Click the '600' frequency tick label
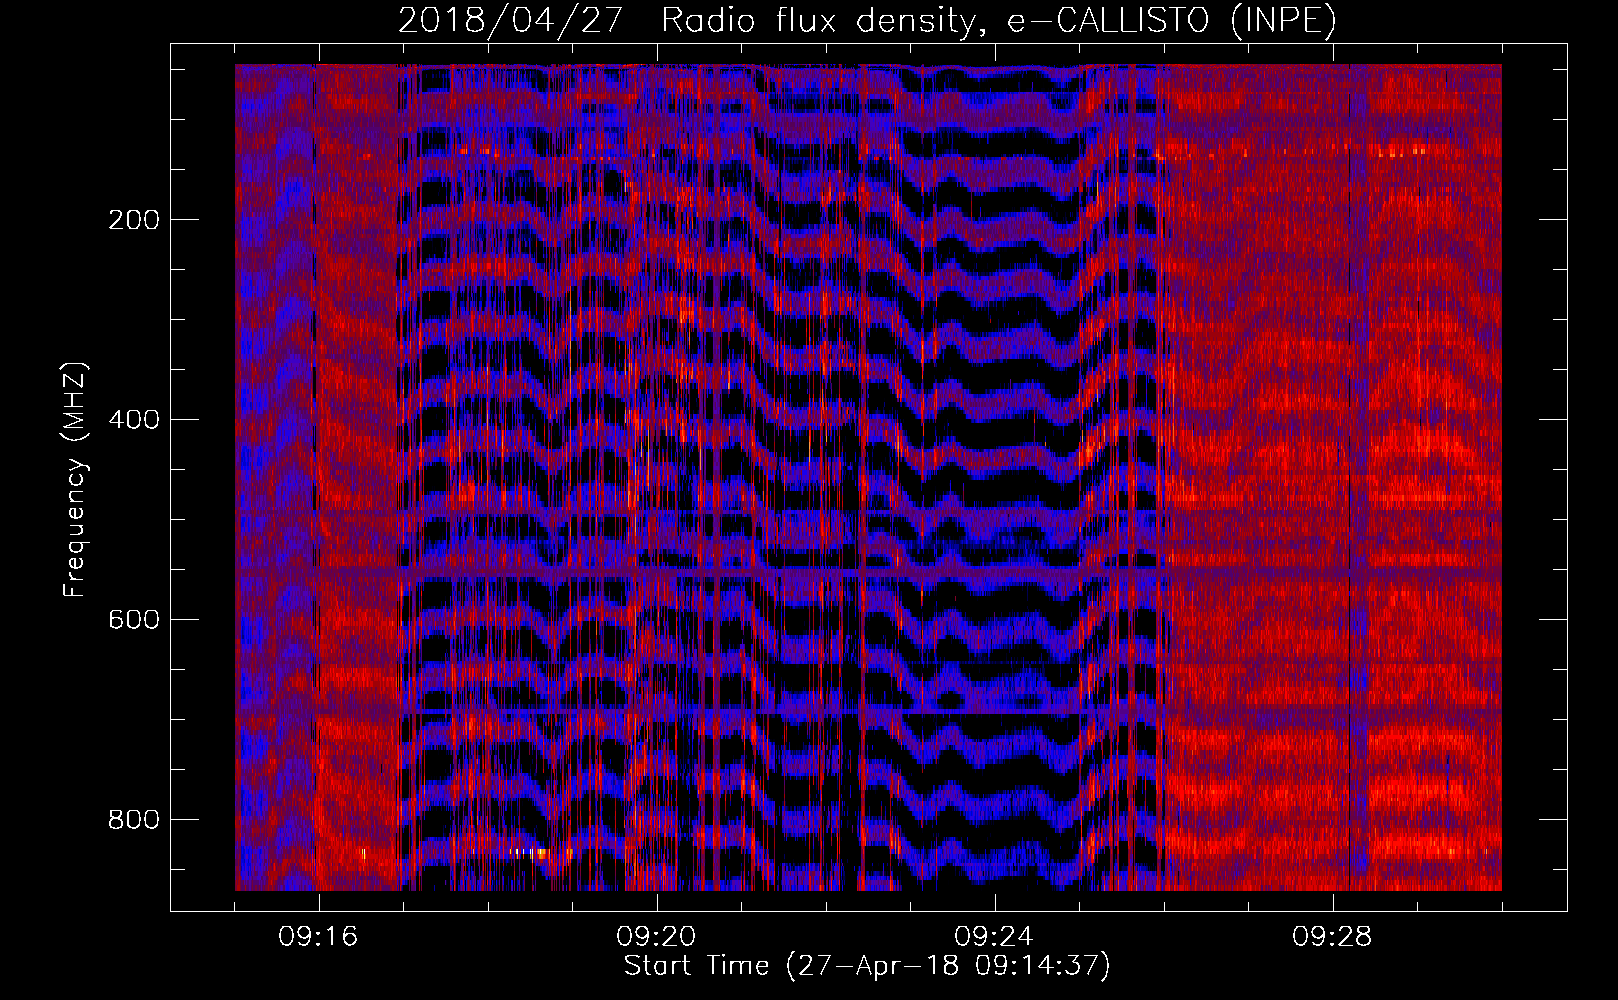 pyautogui.click(x=134, y=620)
